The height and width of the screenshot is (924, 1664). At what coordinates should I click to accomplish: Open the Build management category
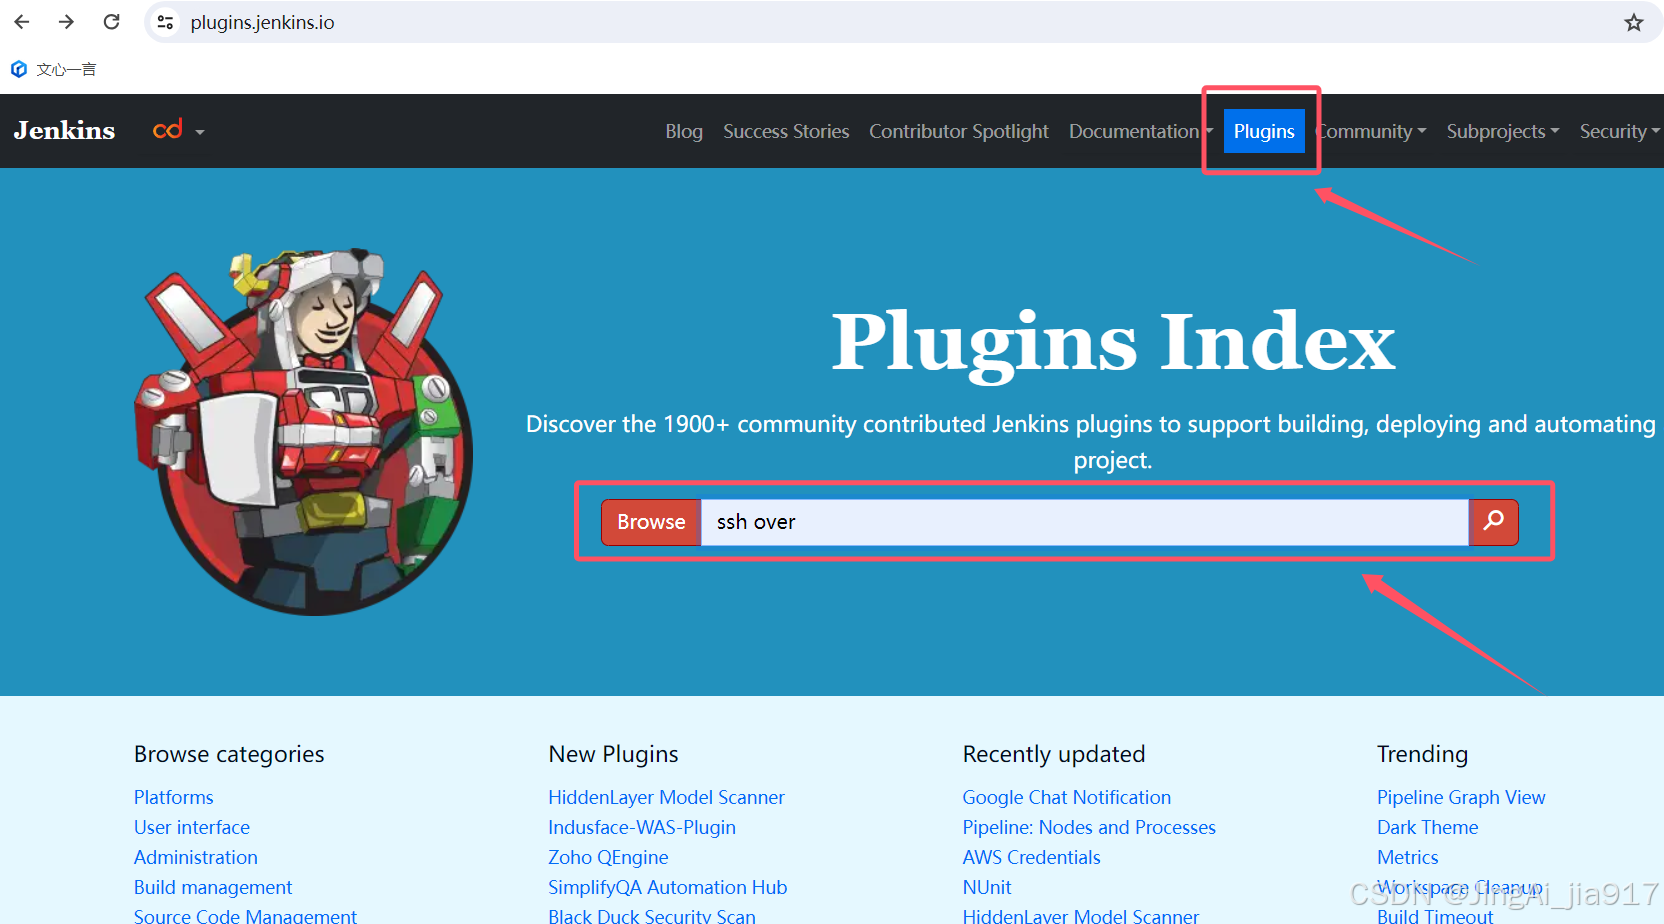[213, 887]
